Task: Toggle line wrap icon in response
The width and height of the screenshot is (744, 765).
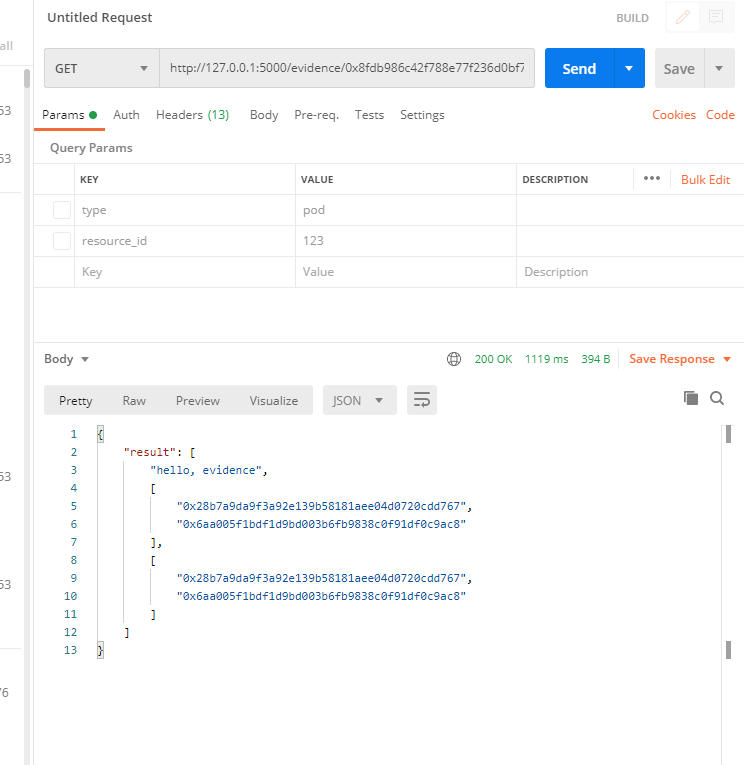Action: click(x=422, y=400)
